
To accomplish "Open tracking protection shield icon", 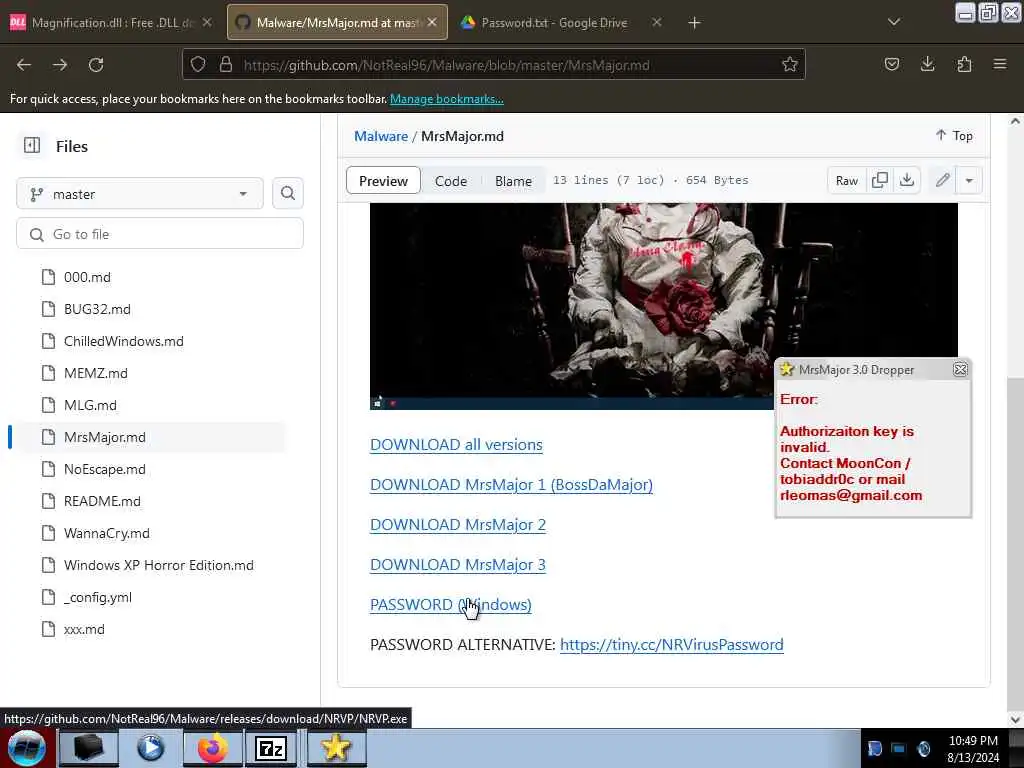I will (x=198, y=65).
